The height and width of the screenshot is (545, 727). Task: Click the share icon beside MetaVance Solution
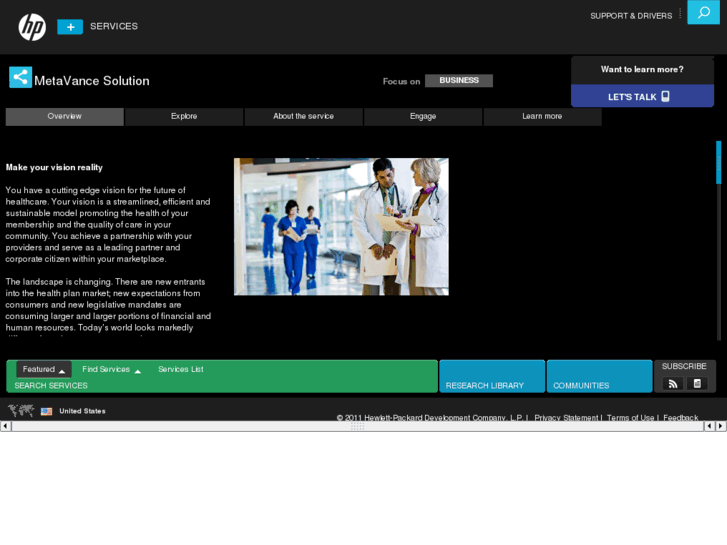point(20,77)
